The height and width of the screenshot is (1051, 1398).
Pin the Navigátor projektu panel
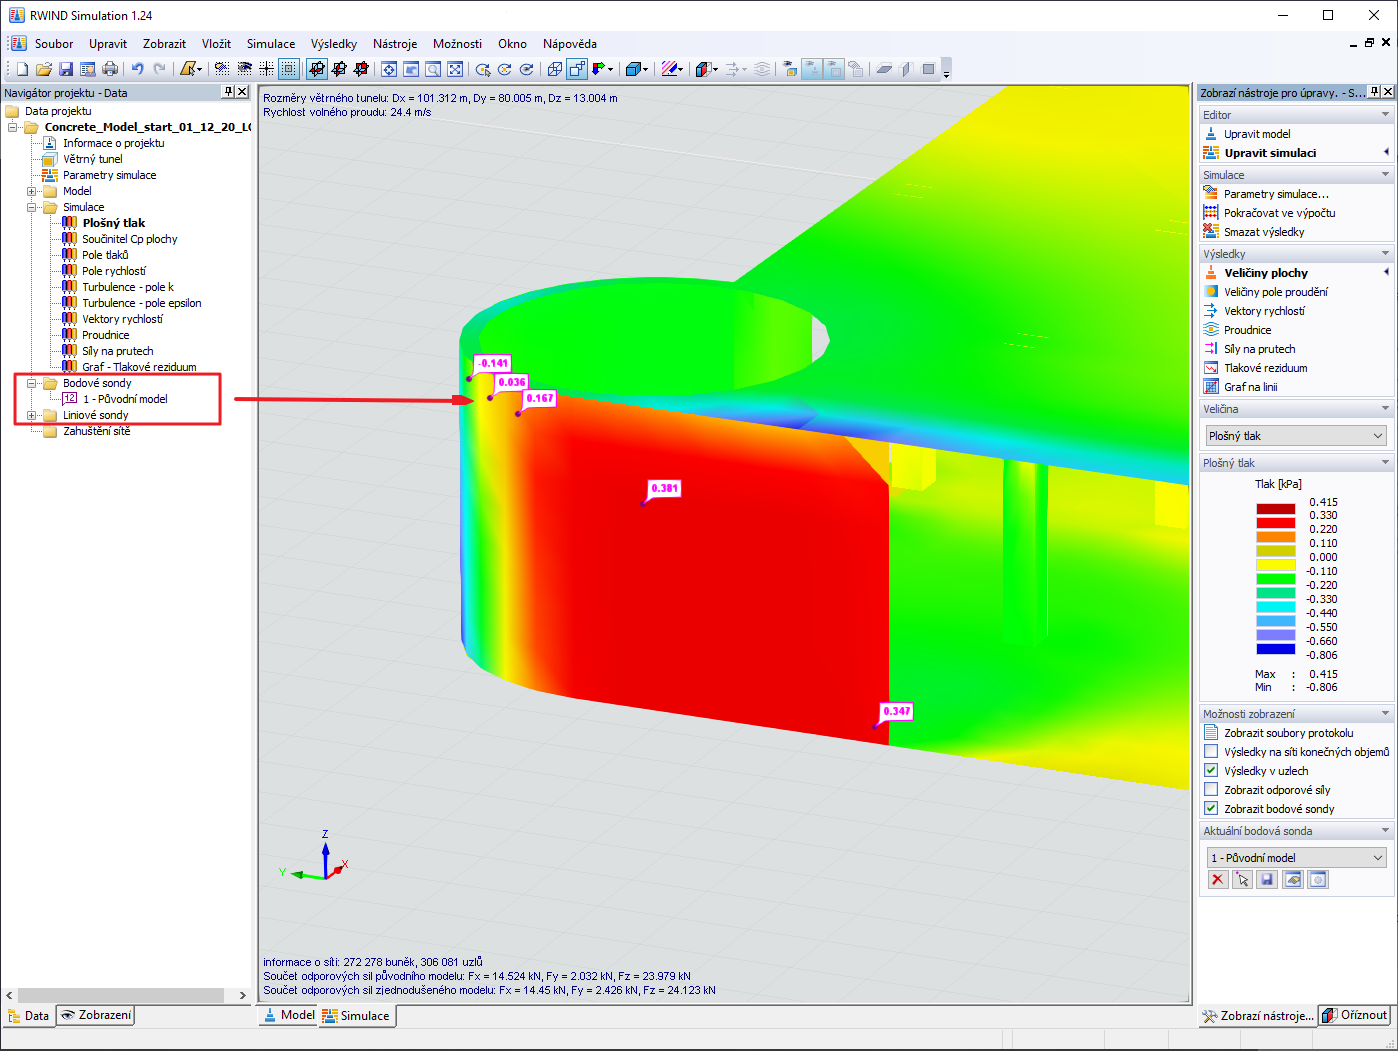point(228,92)
